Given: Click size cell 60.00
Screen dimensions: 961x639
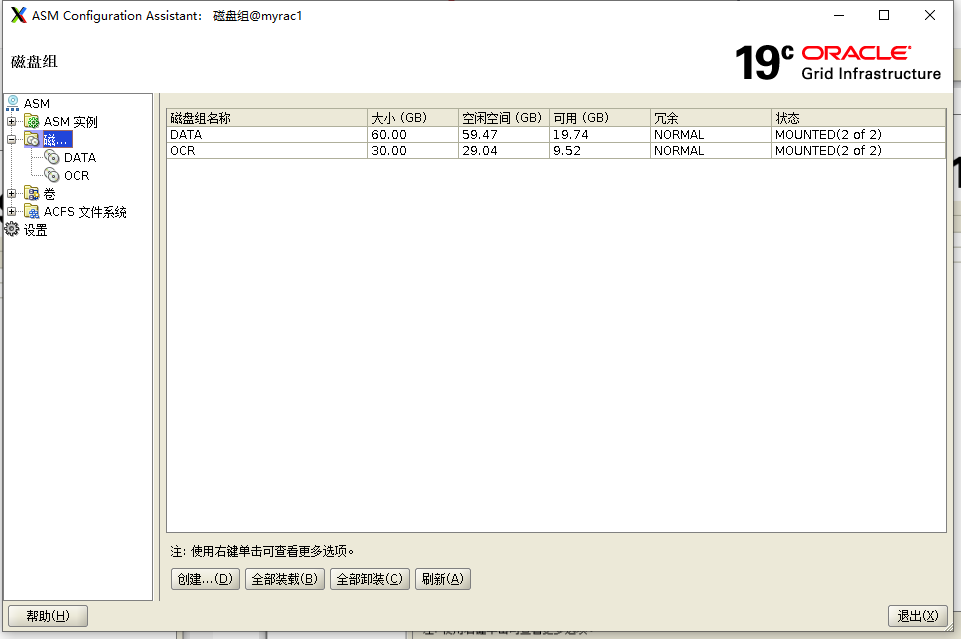Looking at the screenshot, I should pyautogui.click(x=412, y=134).
